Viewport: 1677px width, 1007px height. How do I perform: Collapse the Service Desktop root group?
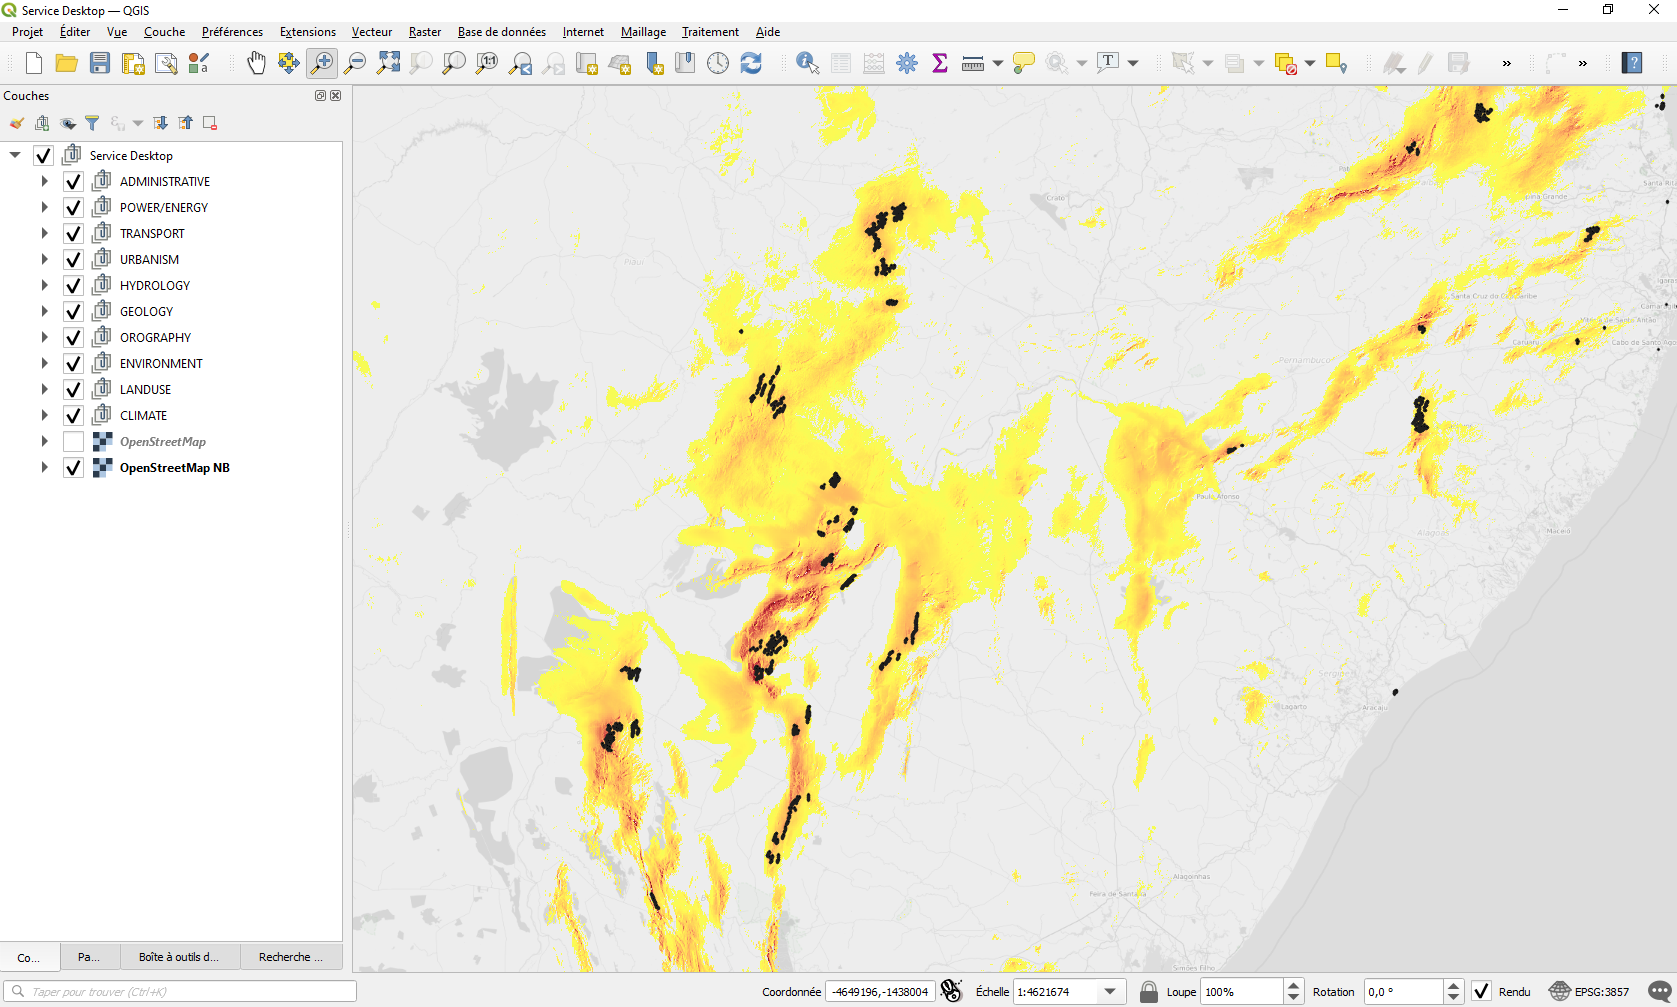(15, 155)
